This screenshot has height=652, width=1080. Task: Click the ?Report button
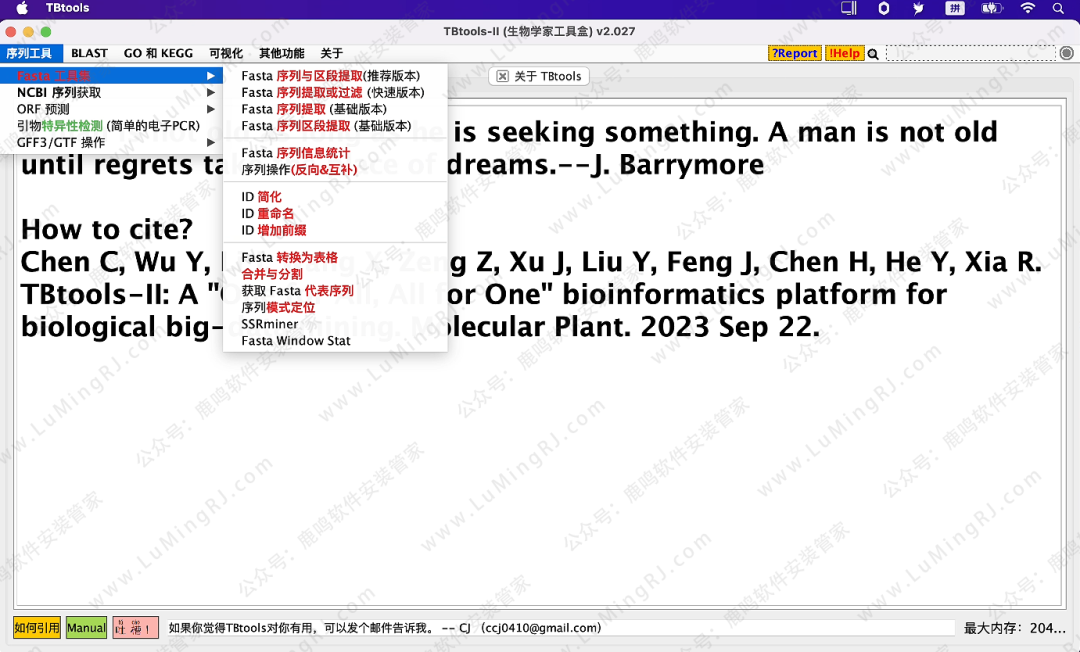(x=794, y=52)
